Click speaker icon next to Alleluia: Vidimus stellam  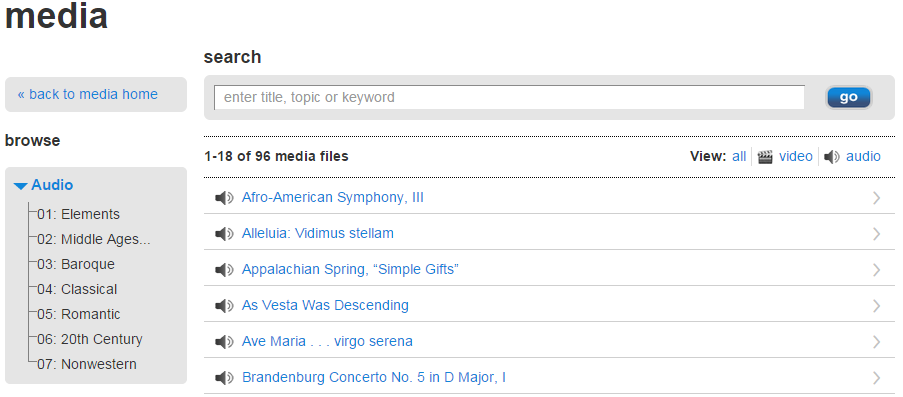pyautogui.click(x=224, y=234)
